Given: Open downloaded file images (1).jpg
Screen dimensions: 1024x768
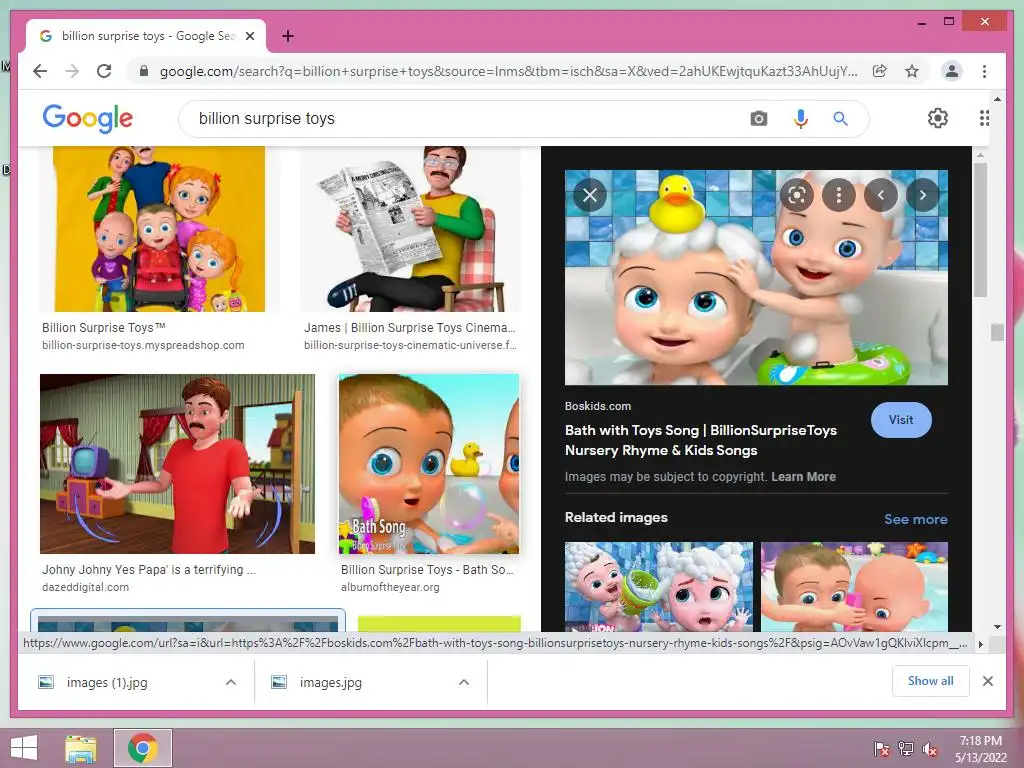Looking at the screenshot, I should coord(107,682).
